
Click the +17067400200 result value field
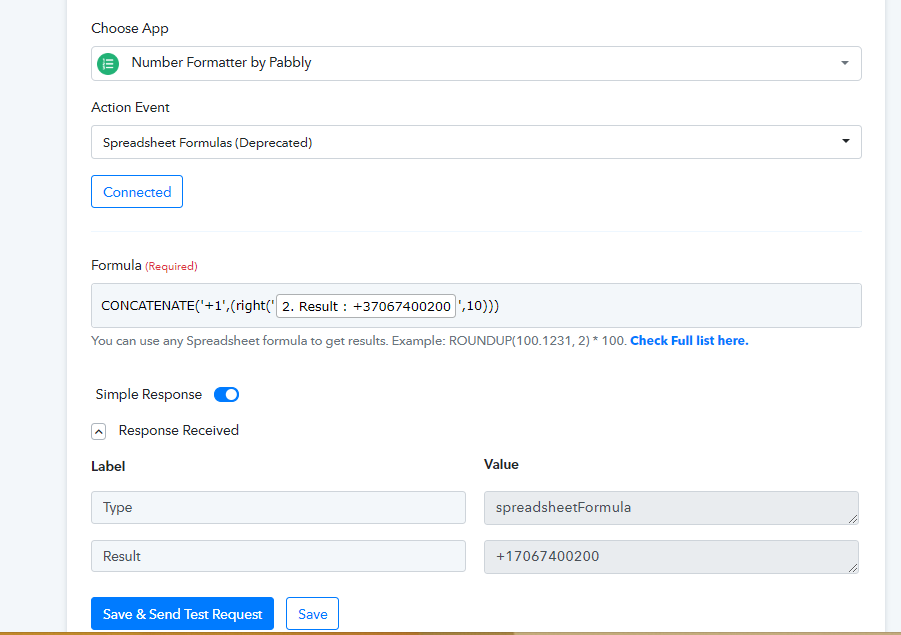click(671, 557)
